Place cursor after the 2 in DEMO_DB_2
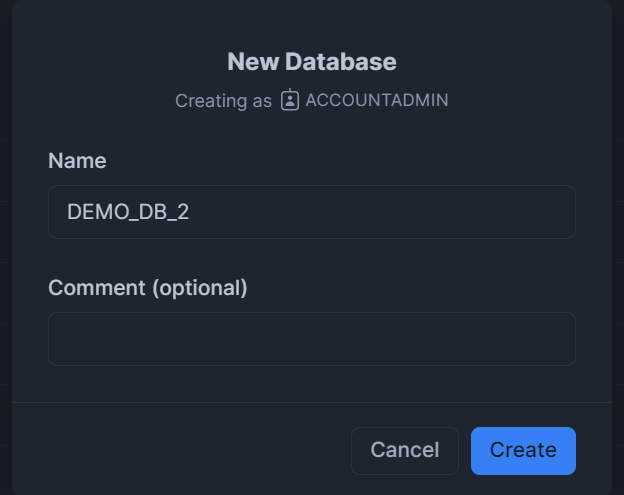Image resolution: width=624 pixels, height=495 pixels. point(190,212)
